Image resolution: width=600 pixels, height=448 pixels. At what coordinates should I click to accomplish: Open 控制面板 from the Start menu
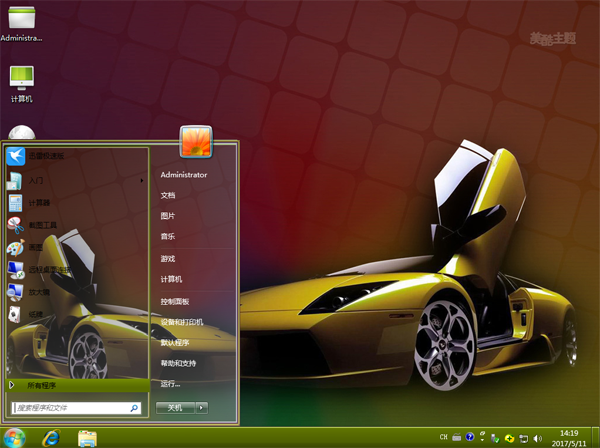(175, 301)
